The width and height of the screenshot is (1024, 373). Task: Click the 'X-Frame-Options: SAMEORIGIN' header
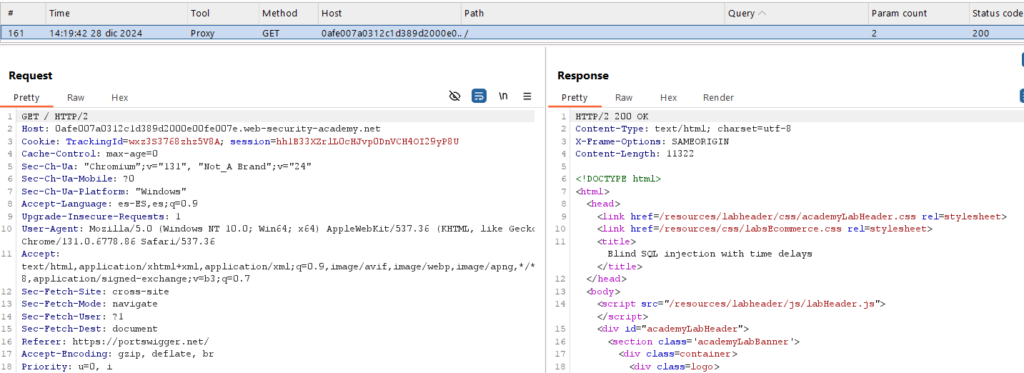(x=652, y=141)
